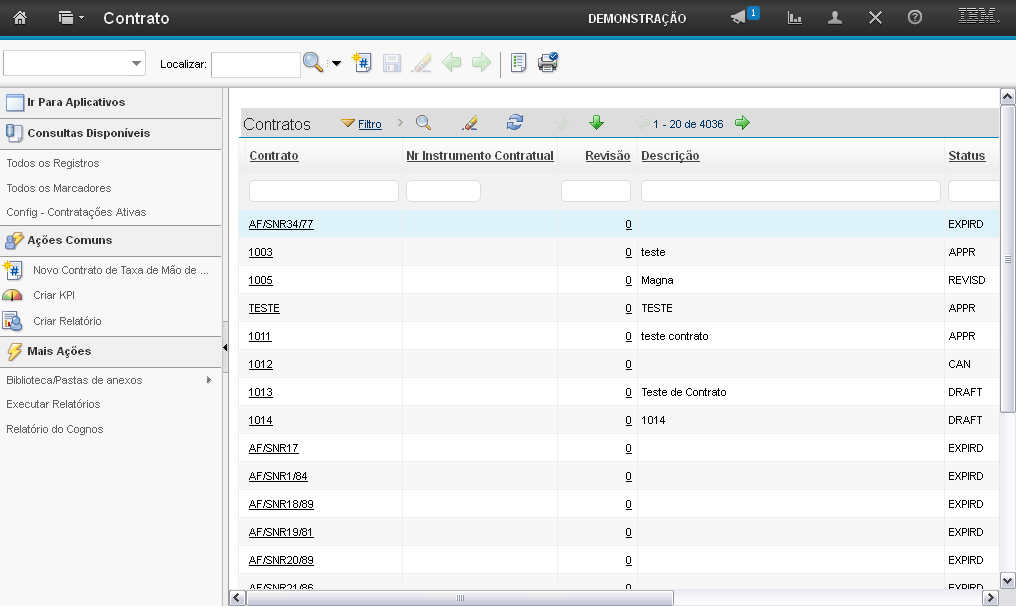Open the Go To menu dropdown
The width and height of the screenshot is (1016, 607).
coord(69,18)
